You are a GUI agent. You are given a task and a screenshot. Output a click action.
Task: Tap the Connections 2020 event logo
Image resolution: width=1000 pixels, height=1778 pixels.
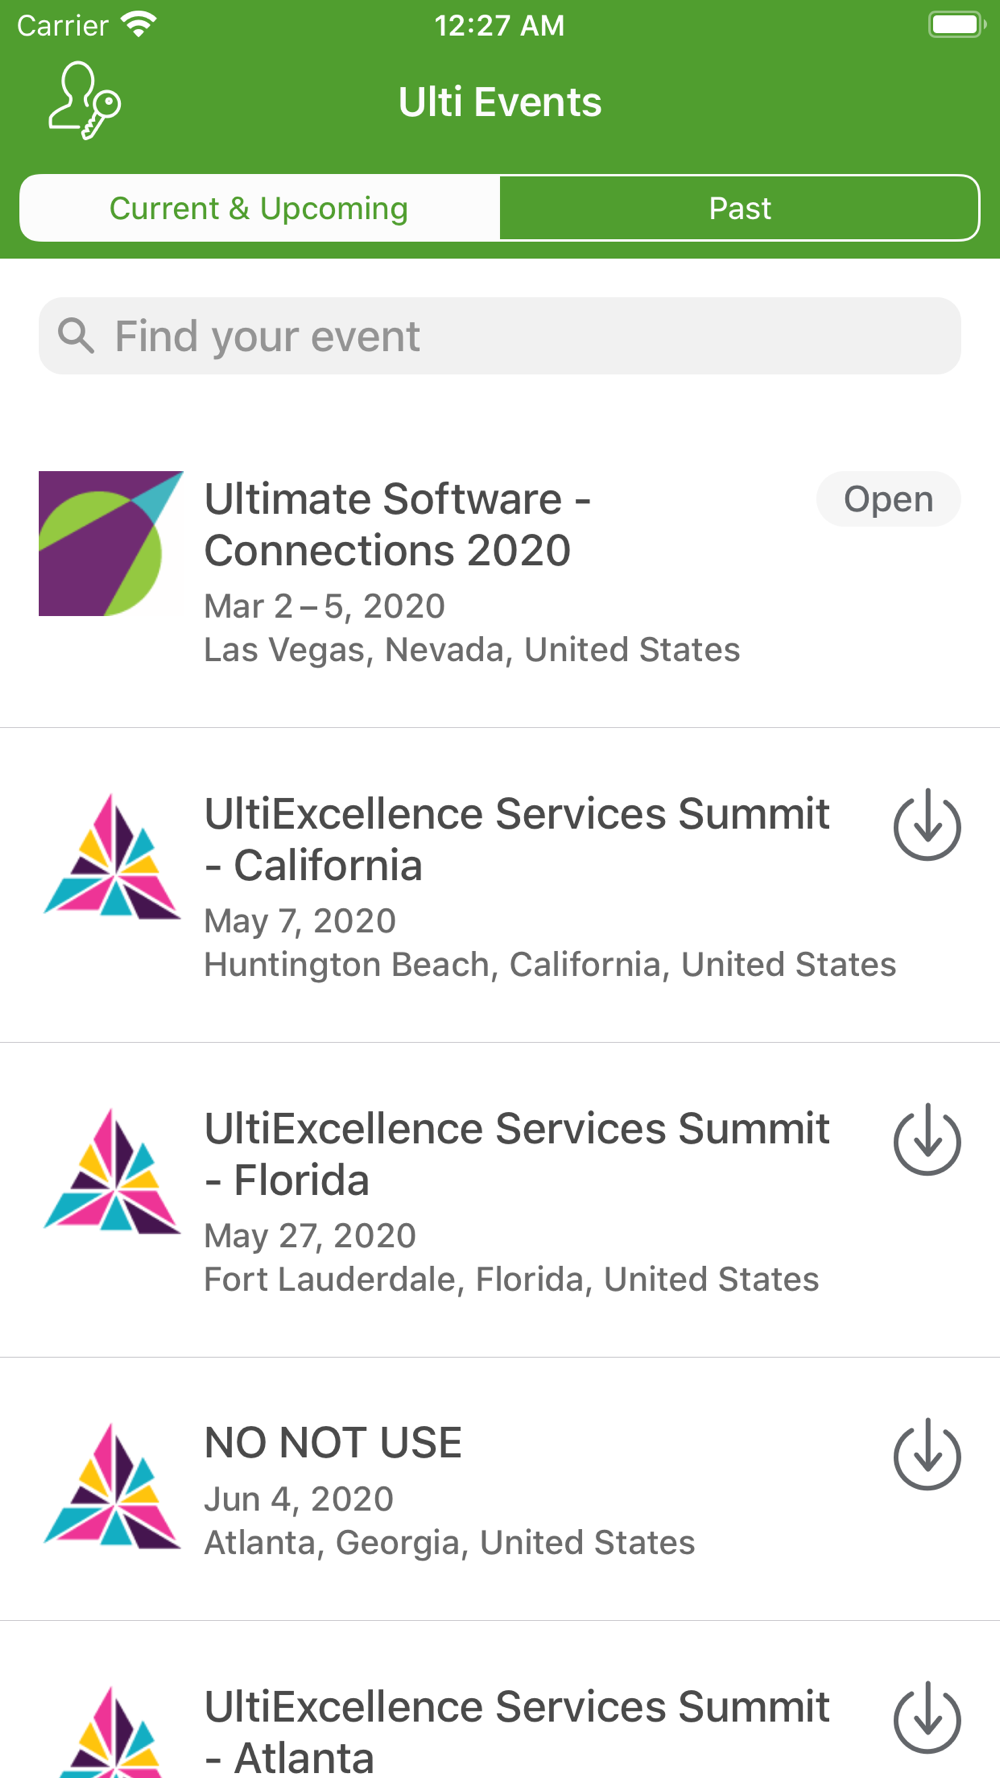[111, 544]
